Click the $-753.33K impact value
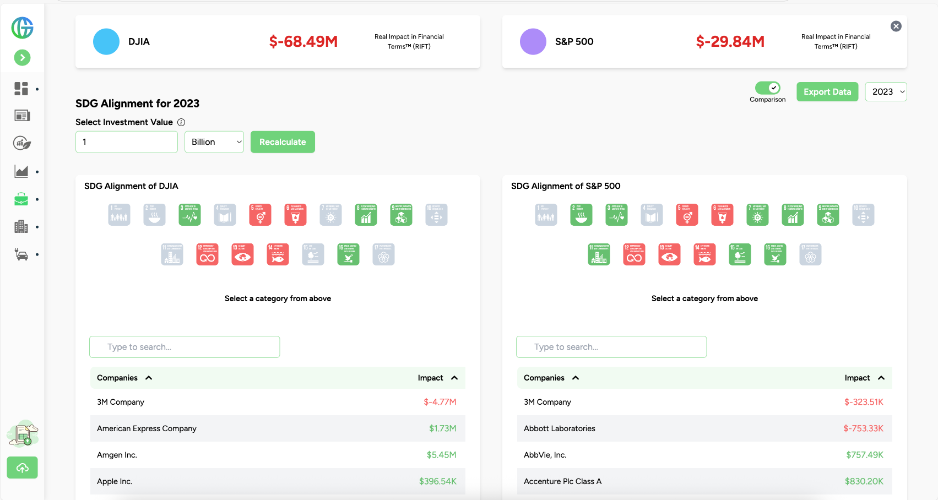This screenshot has height=500, width=938. click(x=863, y=428)
